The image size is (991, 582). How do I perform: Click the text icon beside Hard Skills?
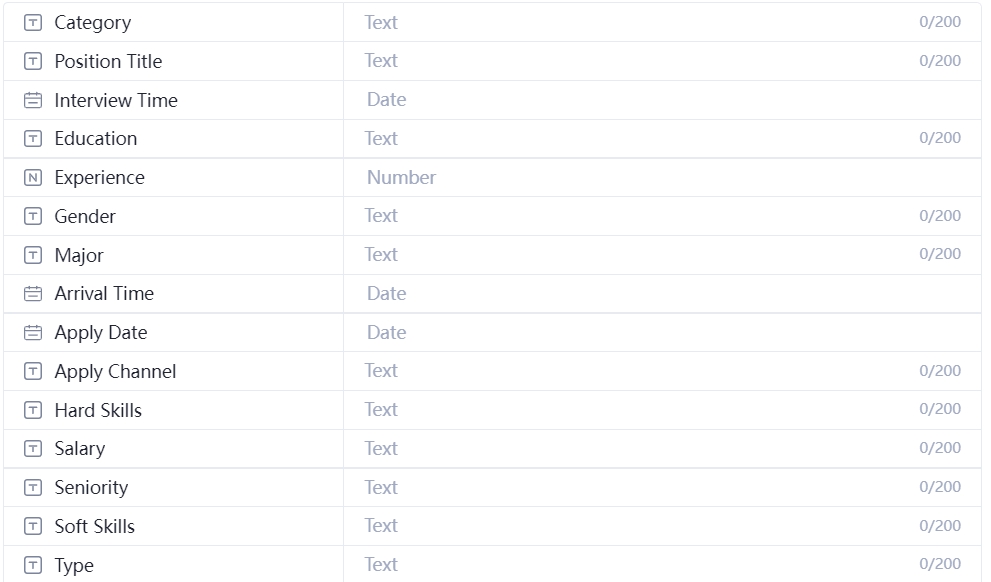[33, 410]
